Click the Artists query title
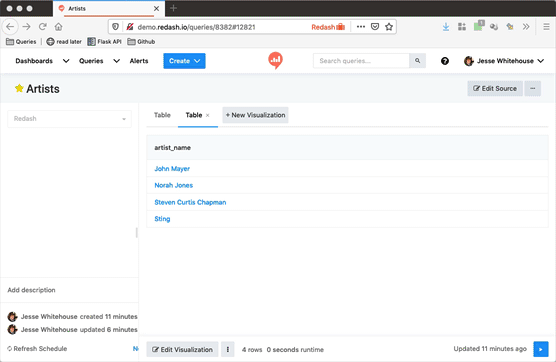Screen dimensions: 556x362 (x=43, y=89)
